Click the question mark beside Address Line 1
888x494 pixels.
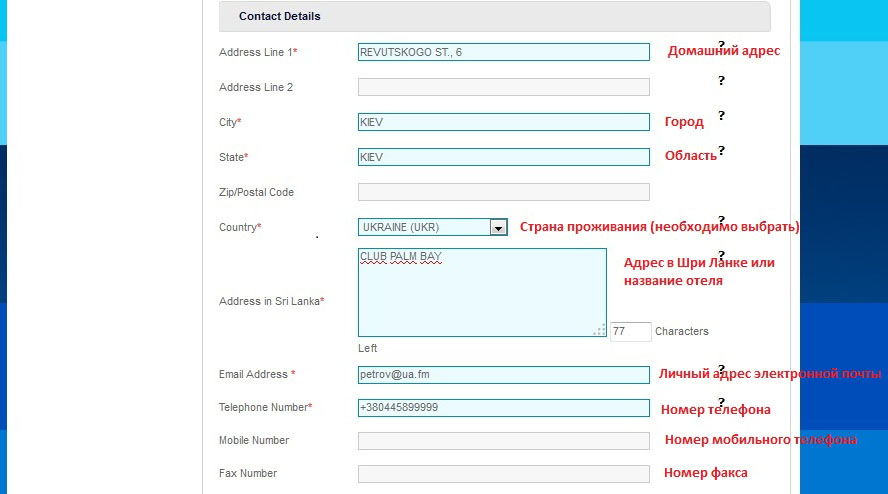click(721, 45)
